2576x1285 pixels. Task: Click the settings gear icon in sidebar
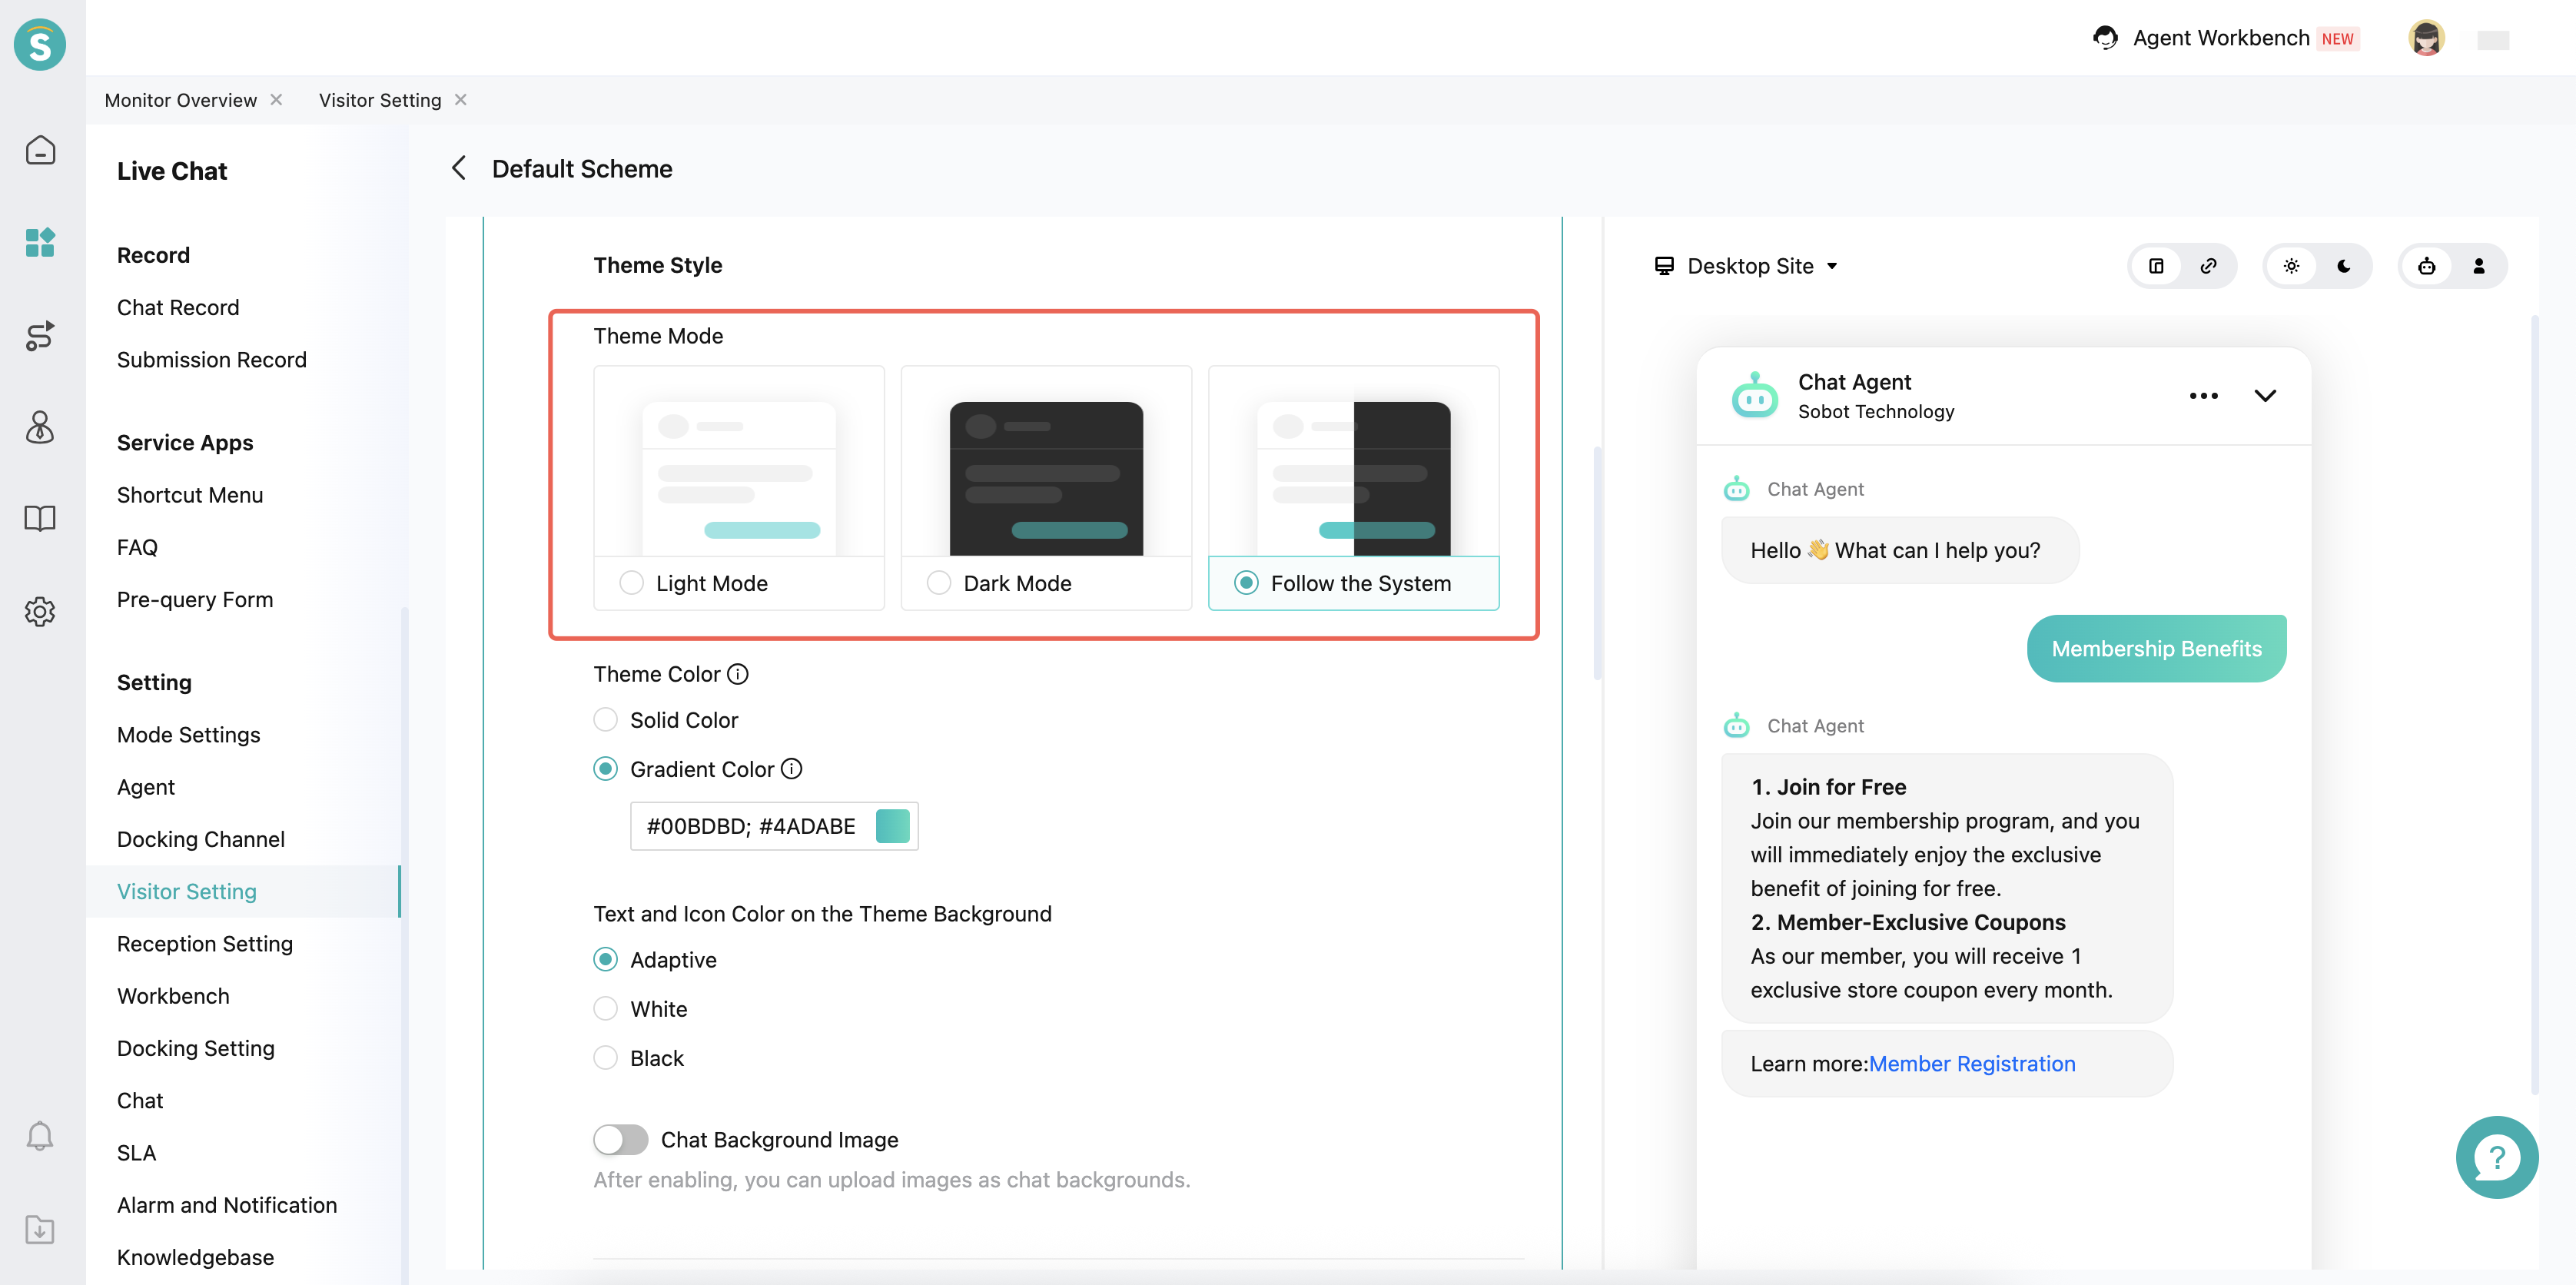coord(40,611)
